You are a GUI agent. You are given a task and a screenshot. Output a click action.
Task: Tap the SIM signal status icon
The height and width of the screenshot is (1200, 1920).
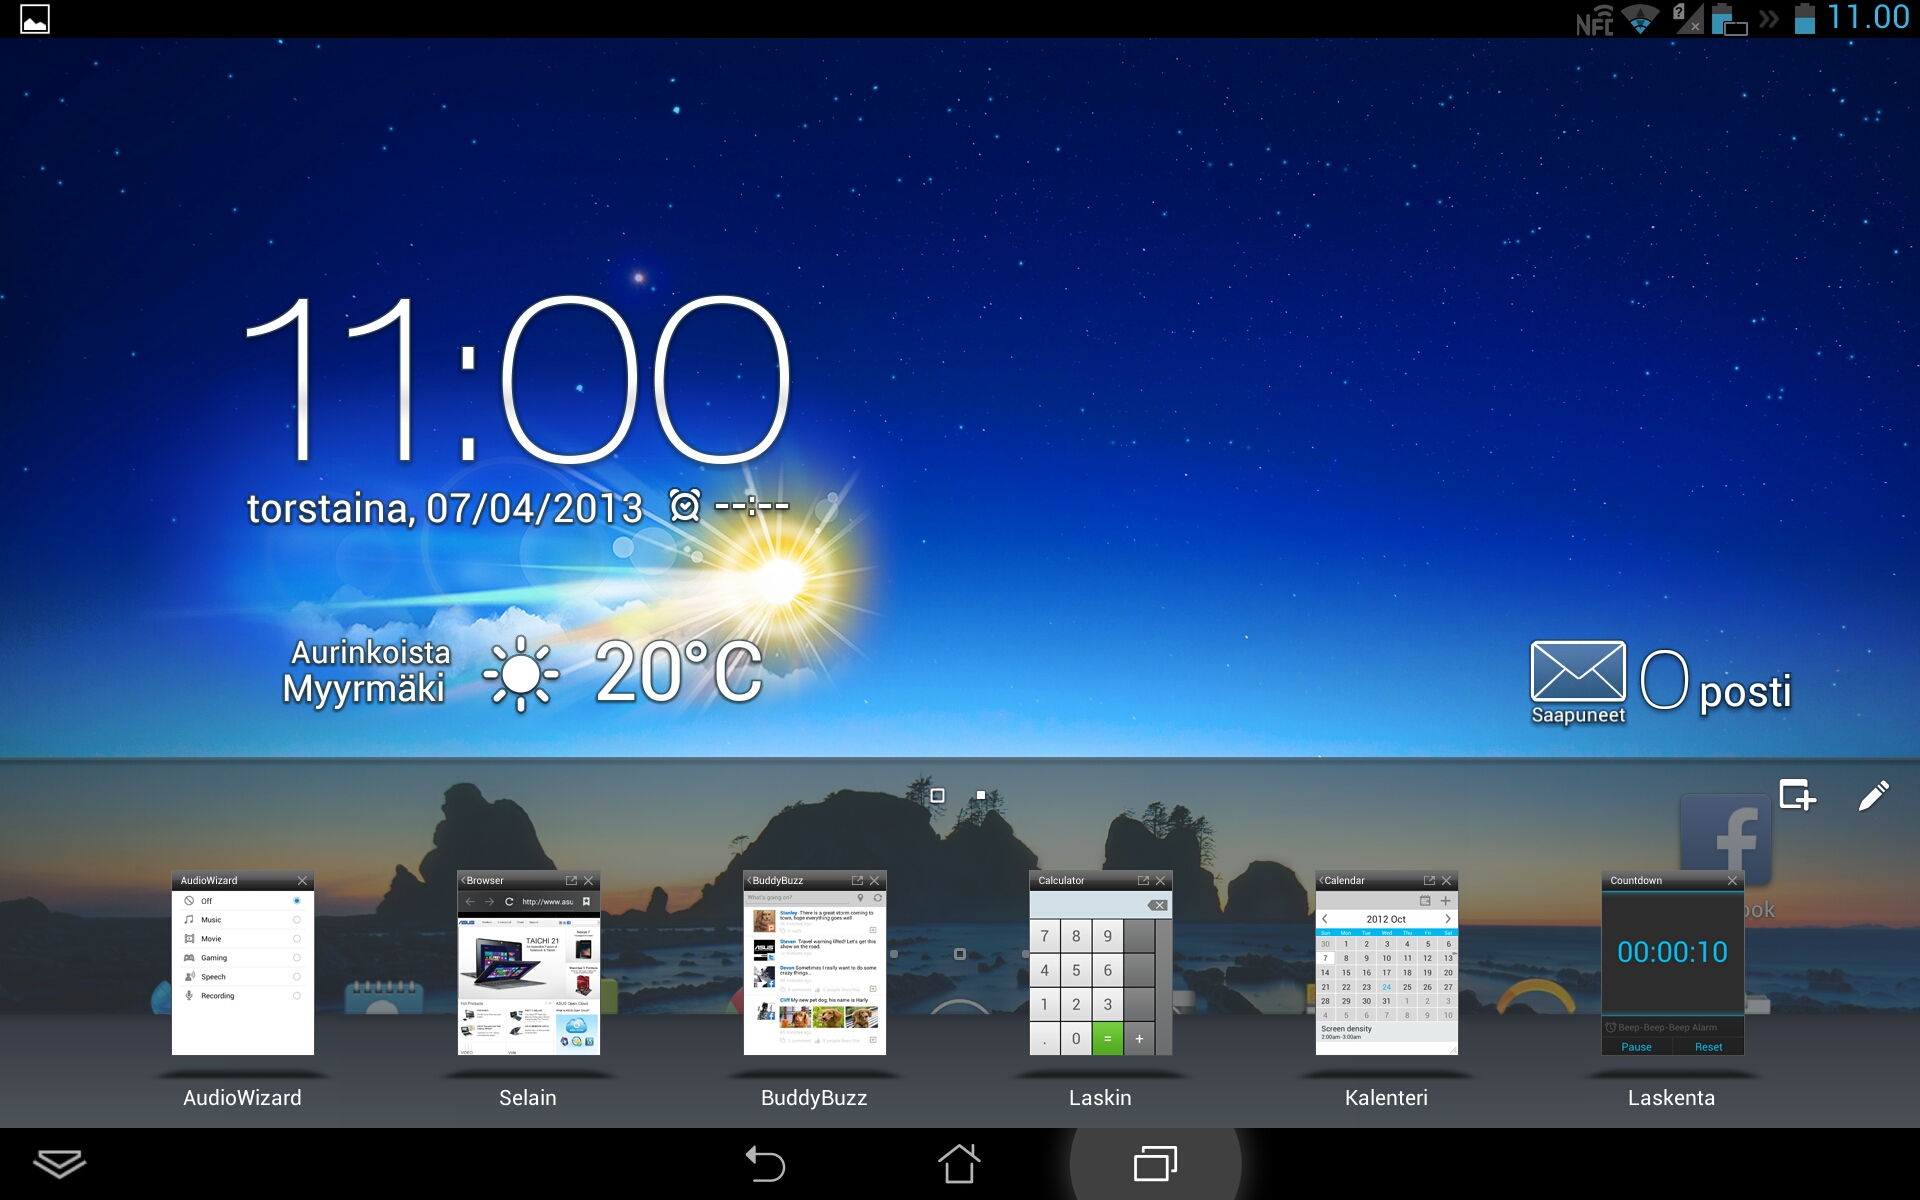point(1686,19)
